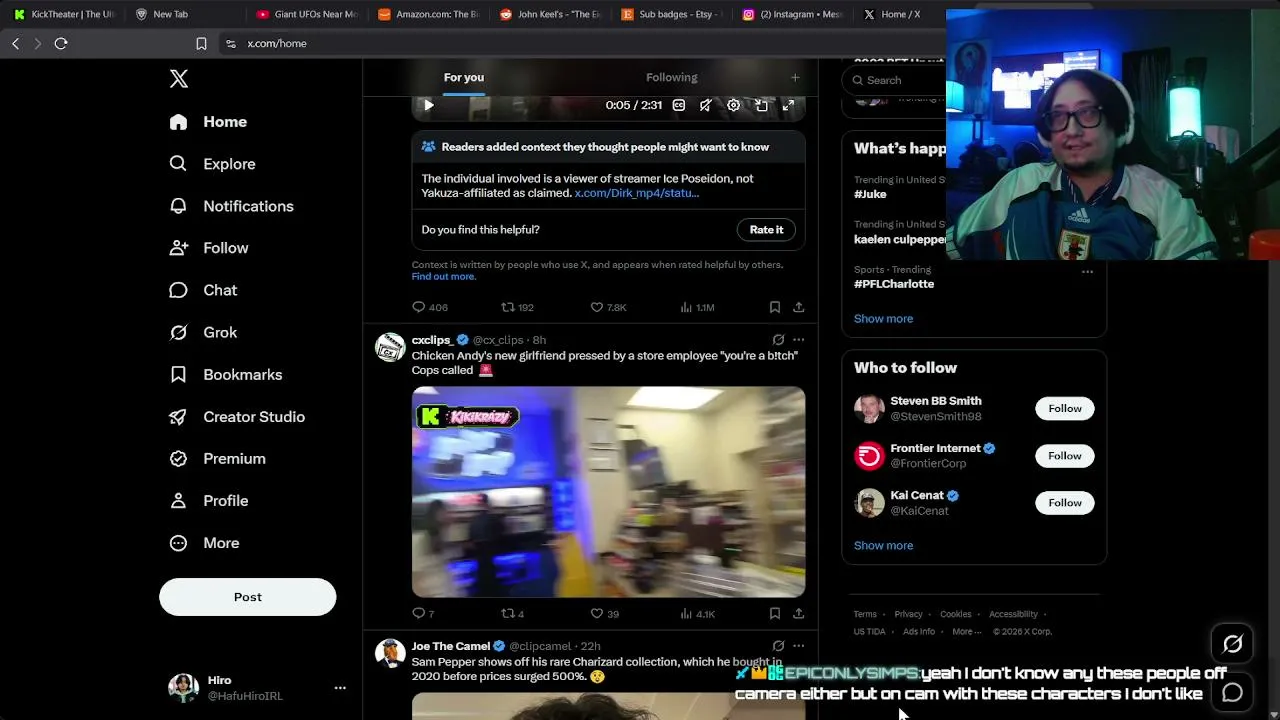Click the X logo in the sidebar
Viewport: 1280px width, 720px height.
tap(179, 79)
